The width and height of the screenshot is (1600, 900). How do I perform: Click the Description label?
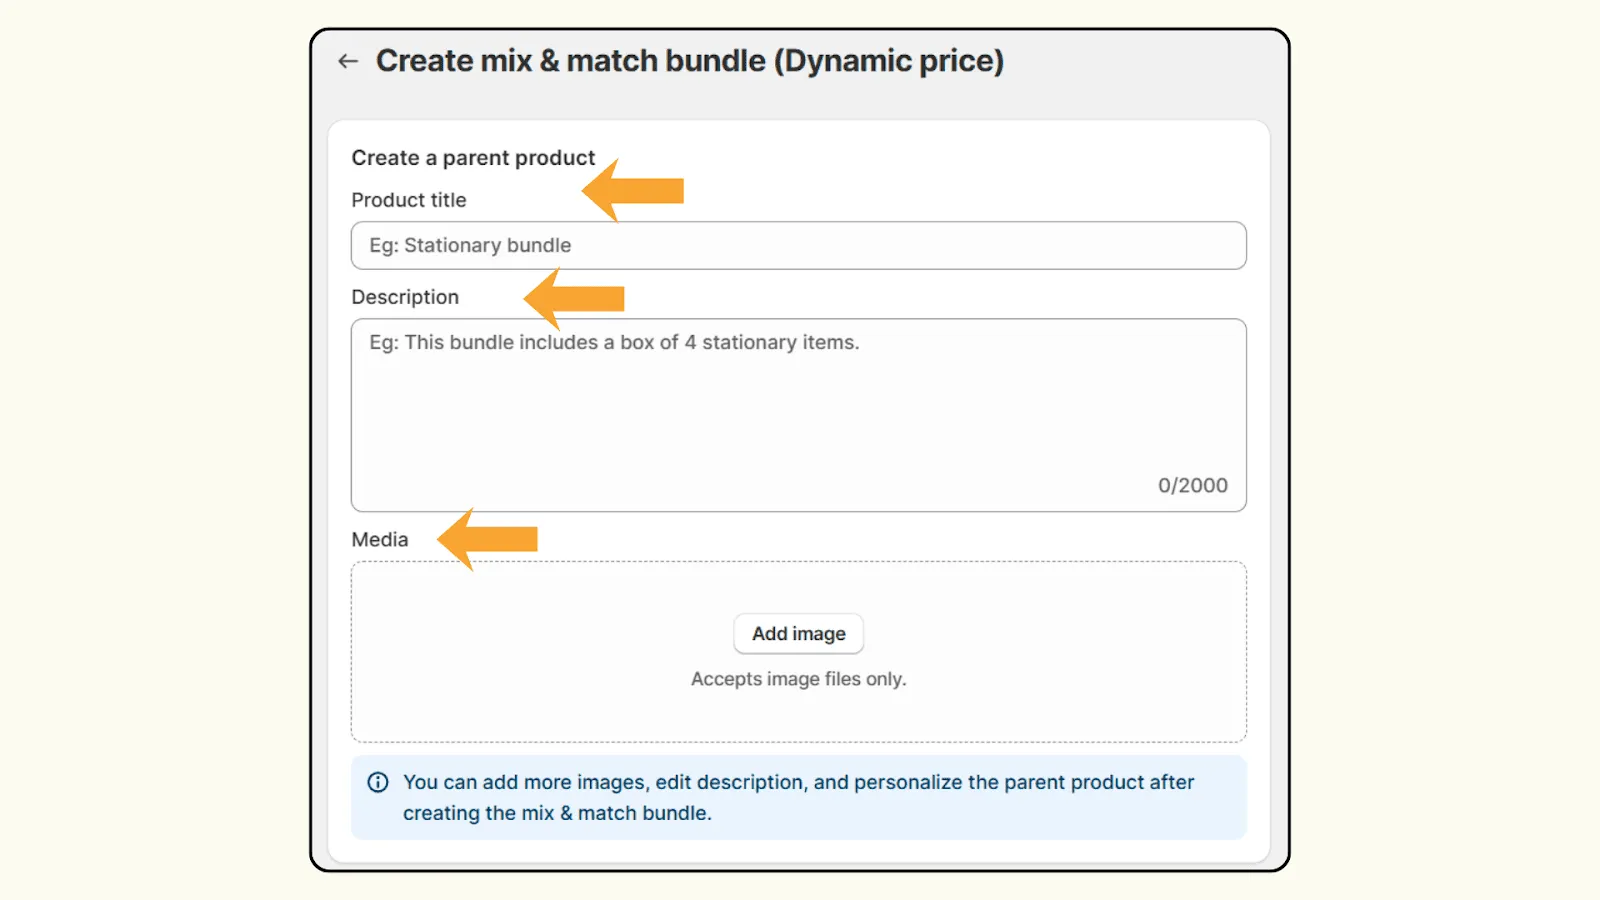tap(404, 296)
